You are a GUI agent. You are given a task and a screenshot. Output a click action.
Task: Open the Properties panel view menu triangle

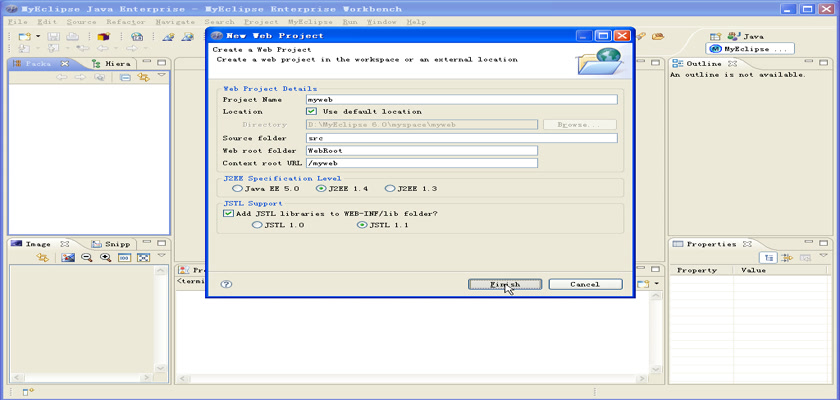tap(823, 255)
